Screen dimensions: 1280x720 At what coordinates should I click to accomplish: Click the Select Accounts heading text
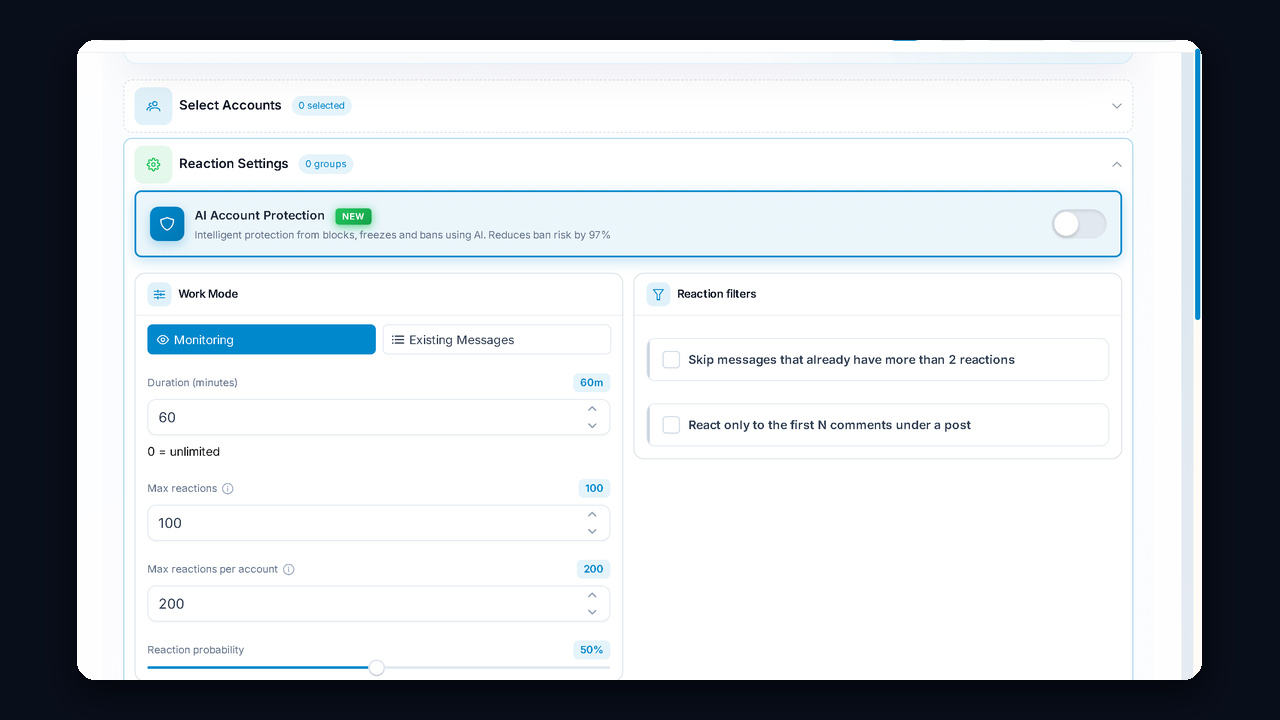(x=230, y=105)
